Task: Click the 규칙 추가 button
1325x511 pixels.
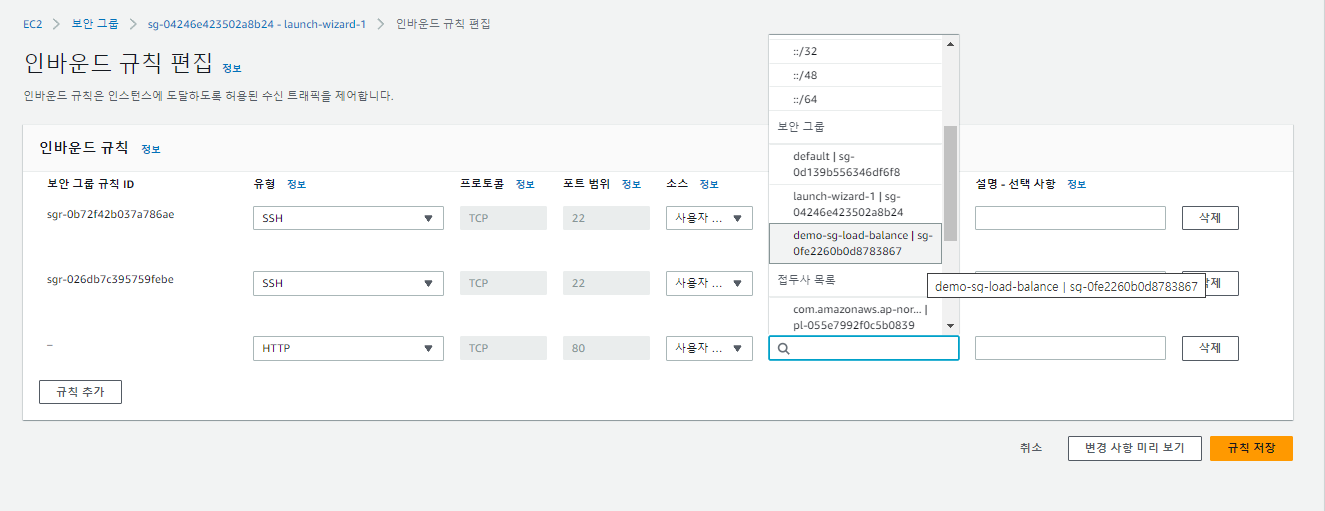Action: click(x=80, y=391)
